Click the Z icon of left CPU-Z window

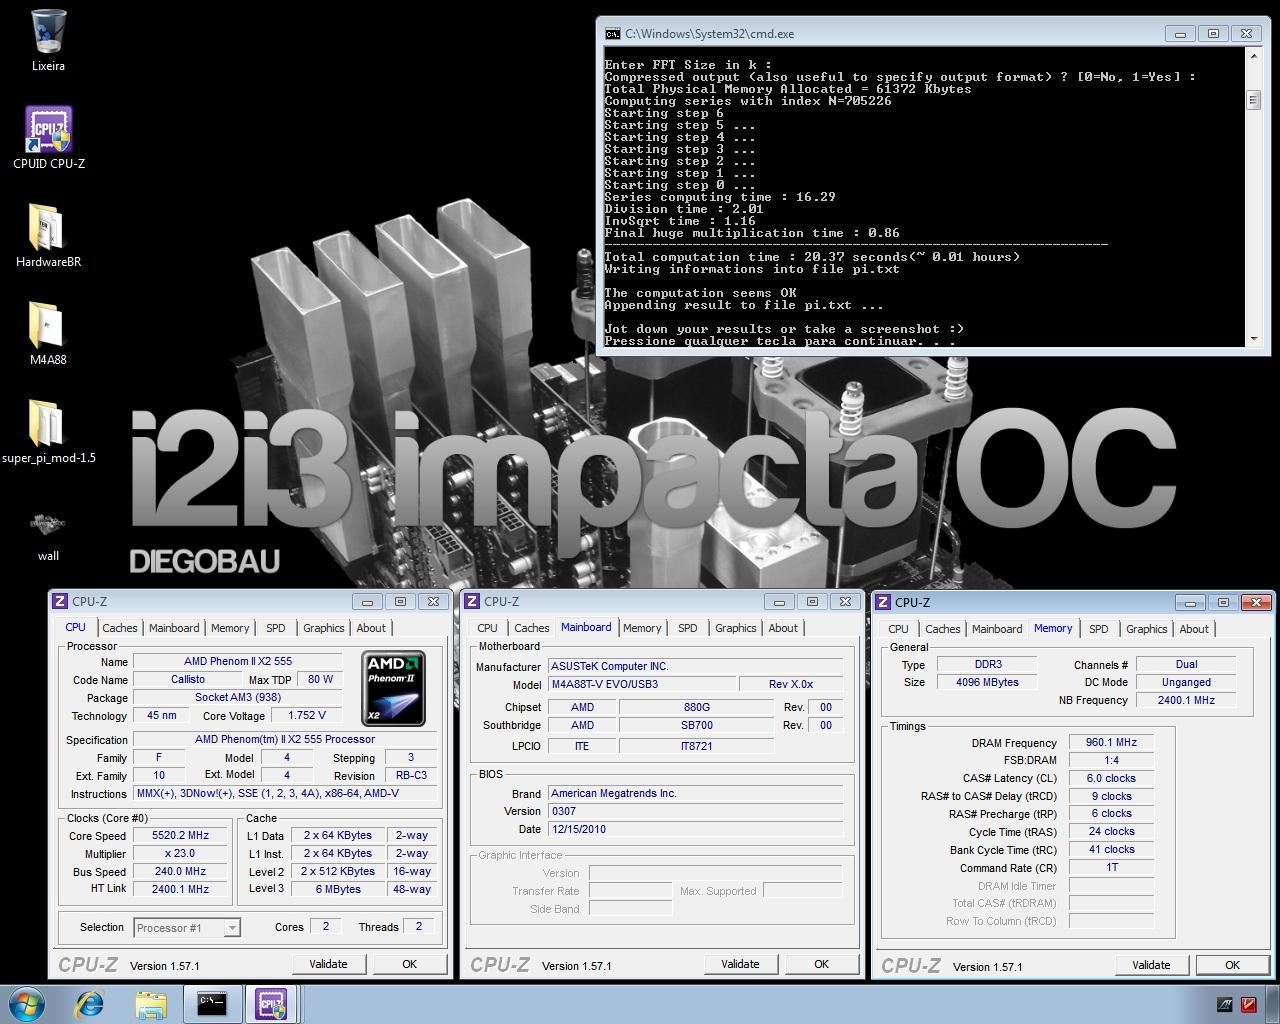click(60, 601)
